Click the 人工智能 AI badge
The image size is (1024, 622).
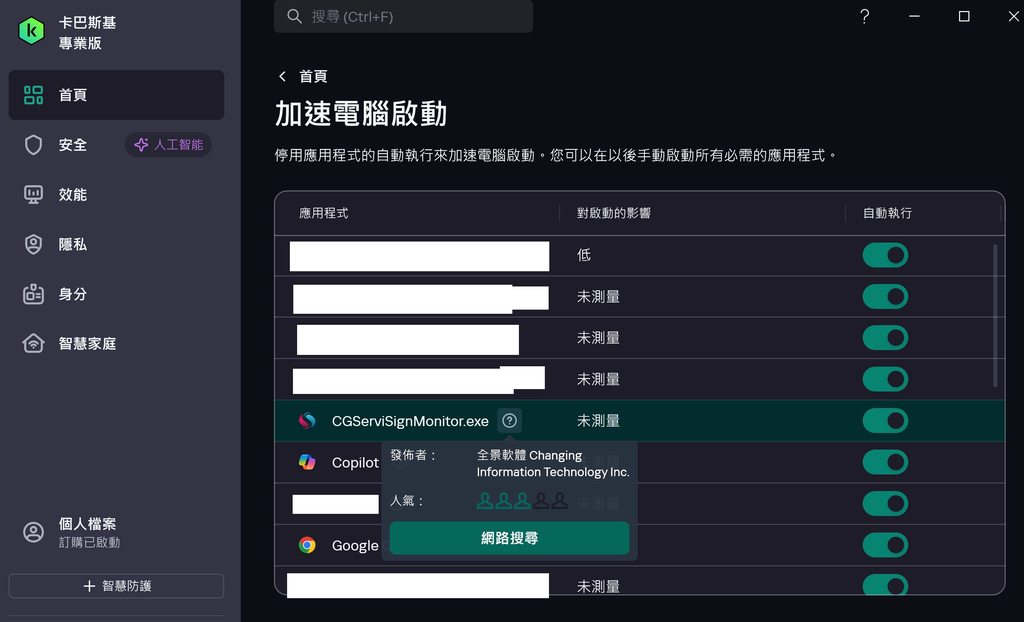168,145
